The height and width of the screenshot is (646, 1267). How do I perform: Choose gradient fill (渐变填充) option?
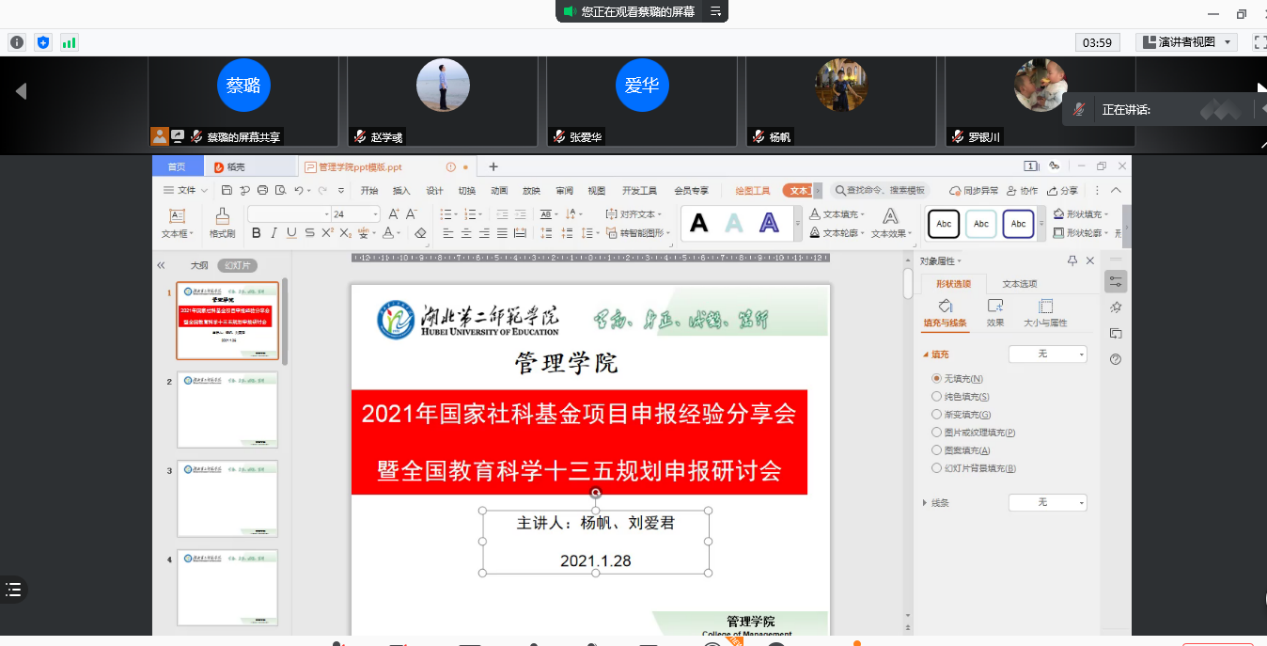point(937,414)
